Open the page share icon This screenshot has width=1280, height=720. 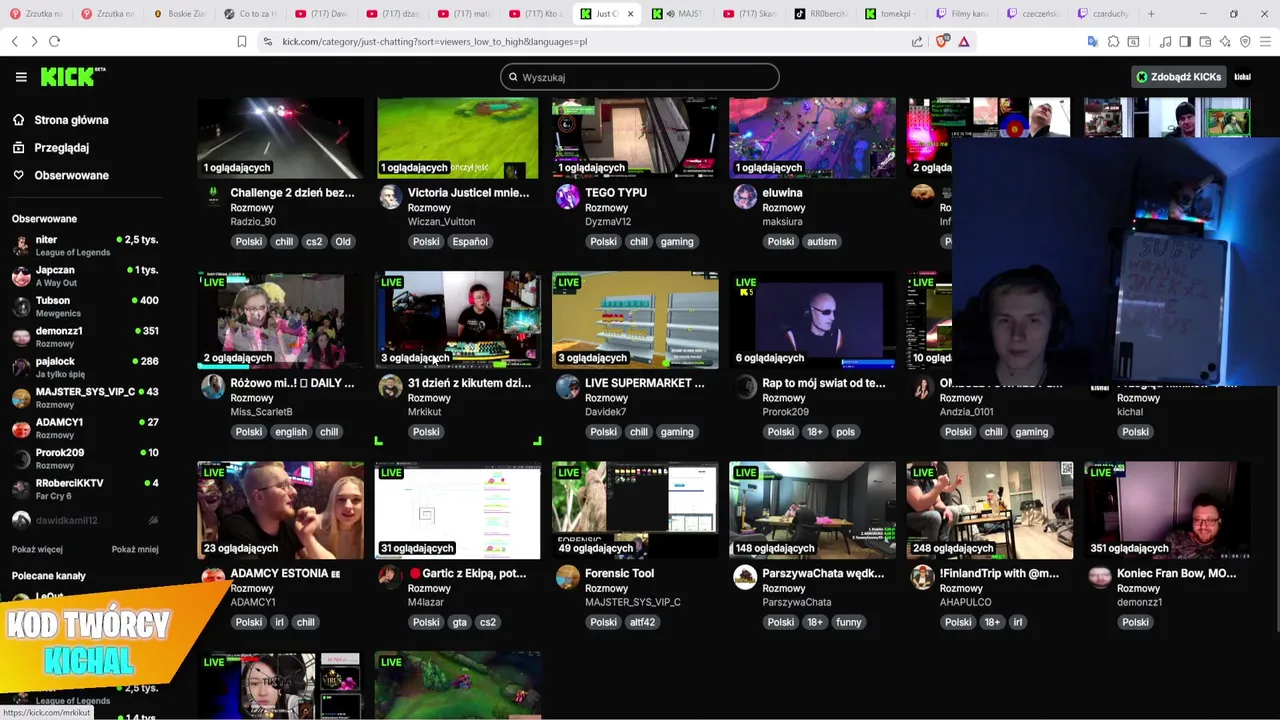[x=917, y=41]
